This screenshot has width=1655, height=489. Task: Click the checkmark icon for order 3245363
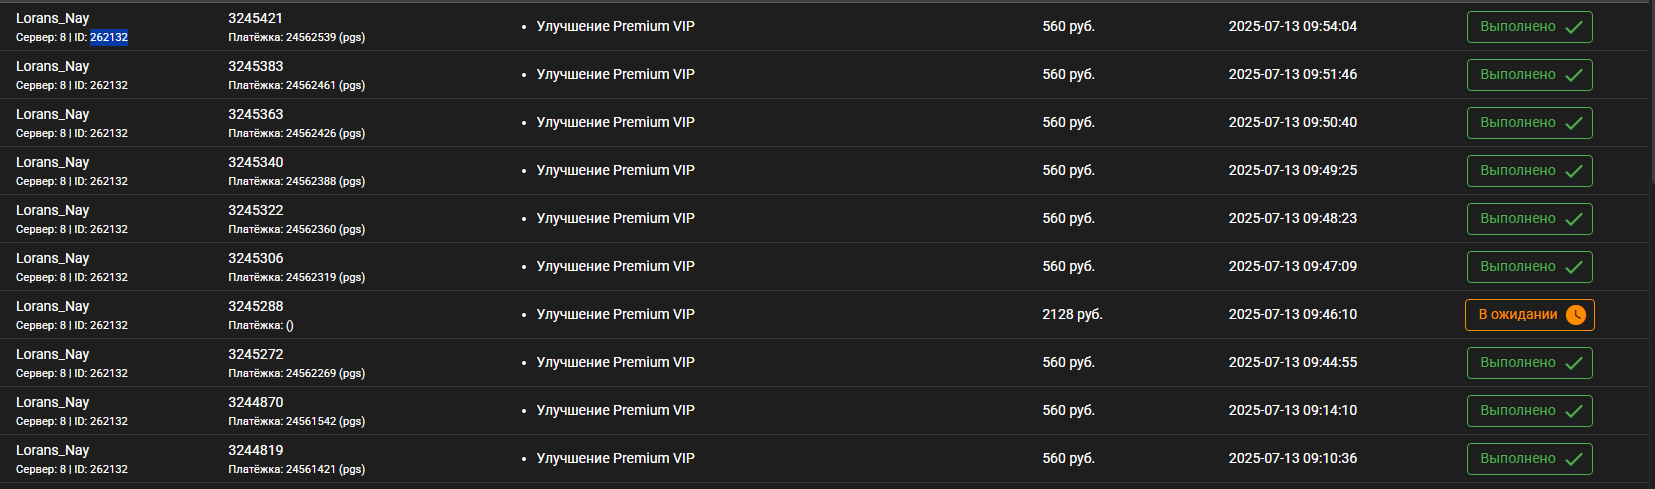[x=1573, y=123]
